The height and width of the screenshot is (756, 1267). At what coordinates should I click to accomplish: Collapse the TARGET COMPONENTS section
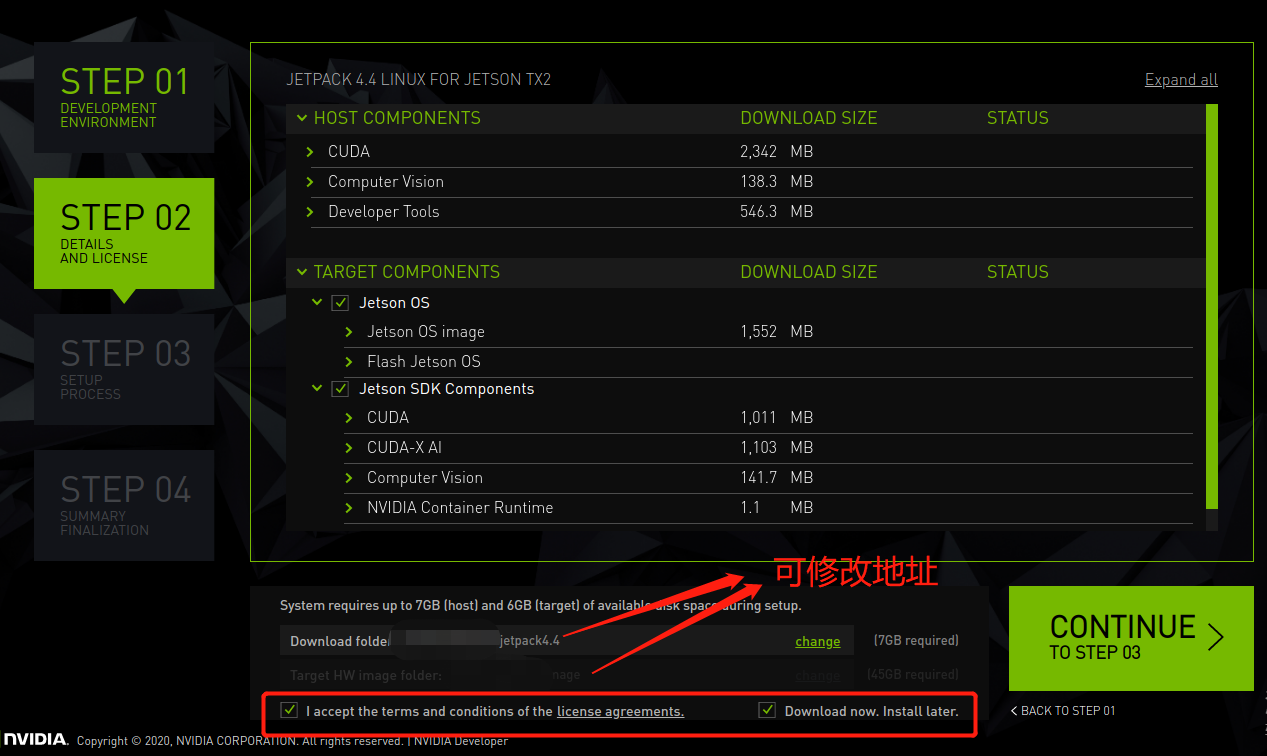pyautogui.click(x=302, y=272)
